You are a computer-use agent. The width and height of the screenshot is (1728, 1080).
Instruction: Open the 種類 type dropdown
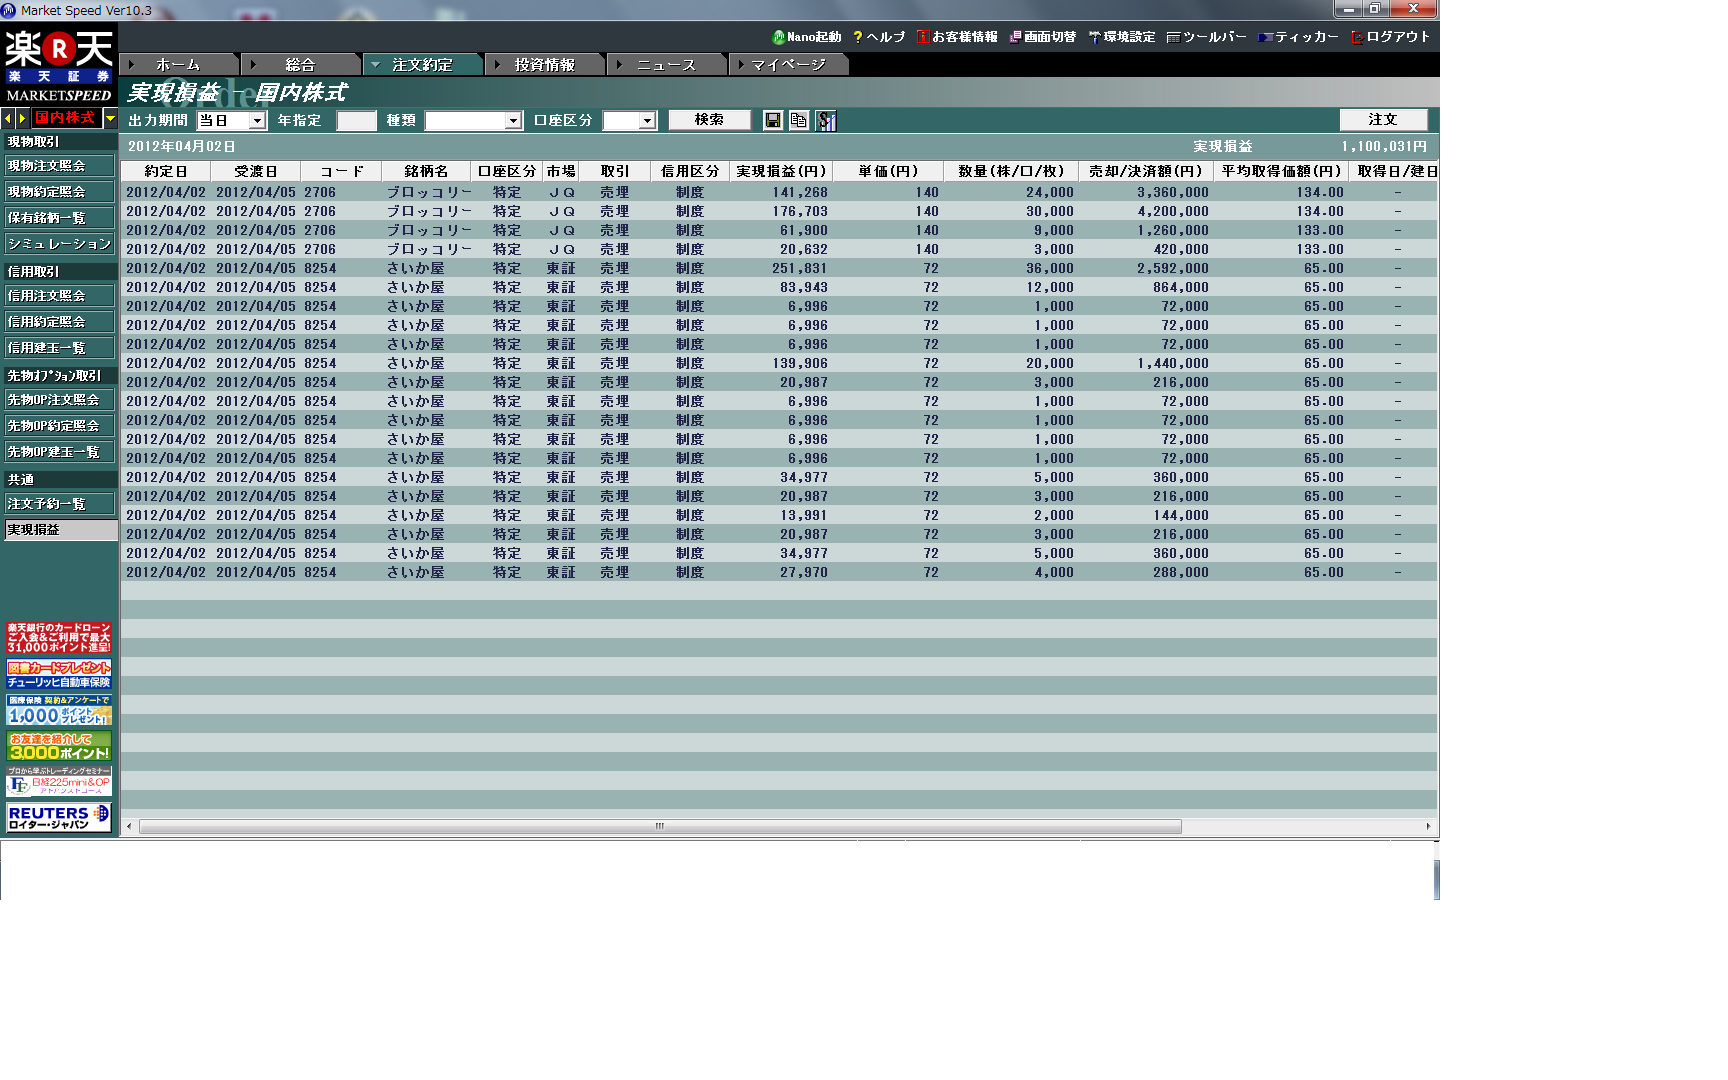tap(513, 121)
